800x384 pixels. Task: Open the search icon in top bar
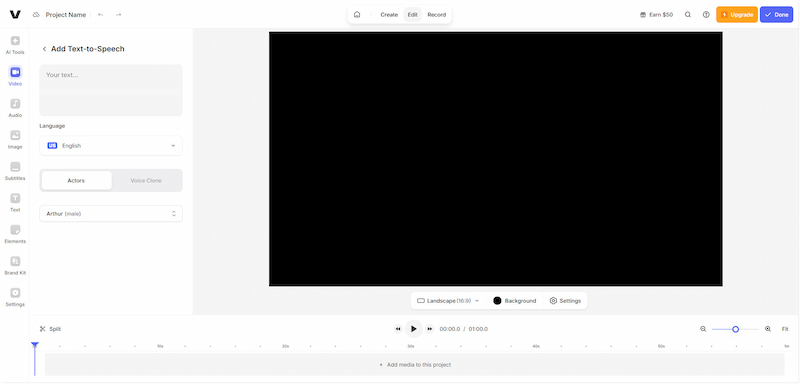(688, 15)
